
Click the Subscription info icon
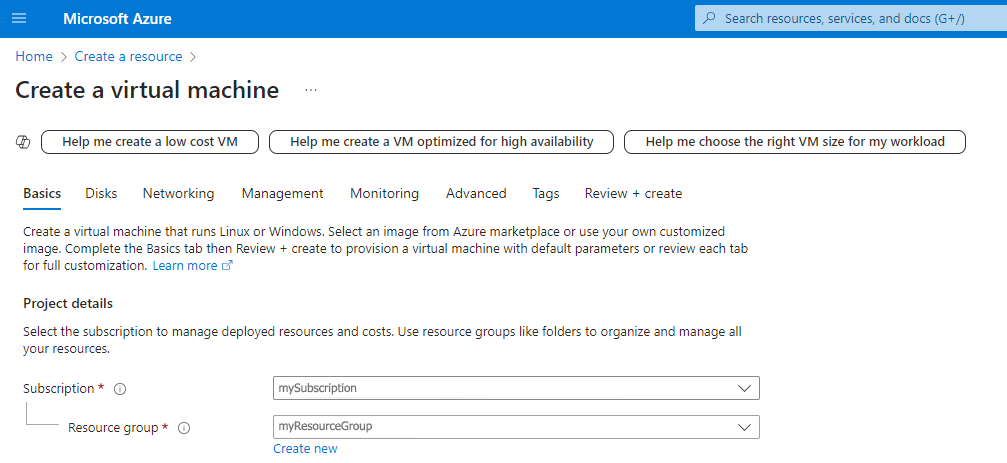pyautogui.click(x=120, y=388)
